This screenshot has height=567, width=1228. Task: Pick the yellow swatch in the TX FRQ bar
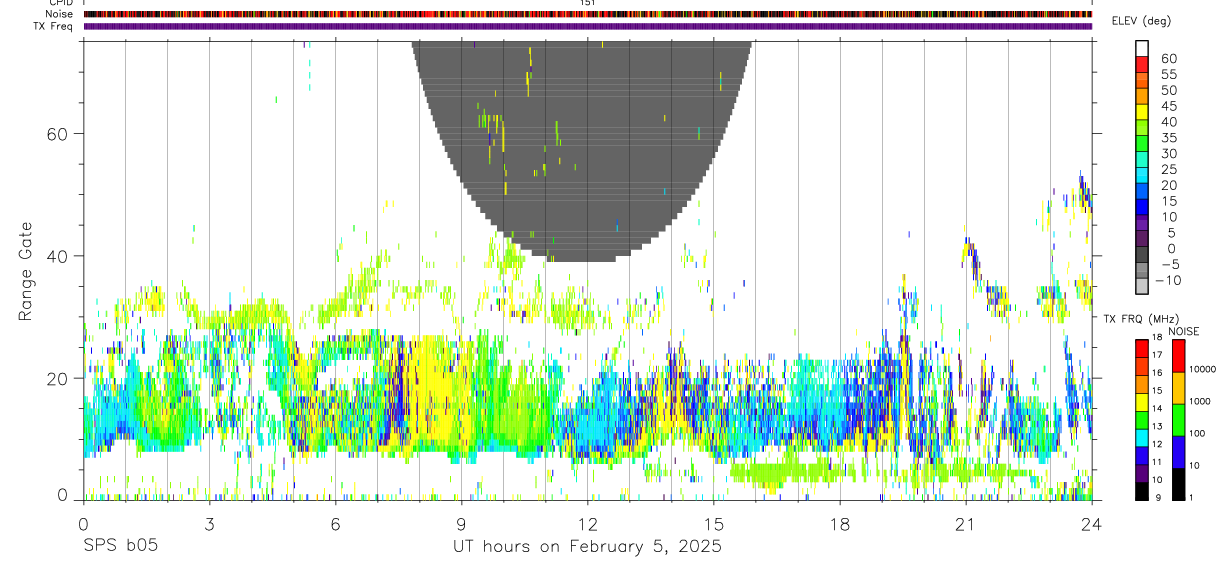click(x=1142, y=402)
